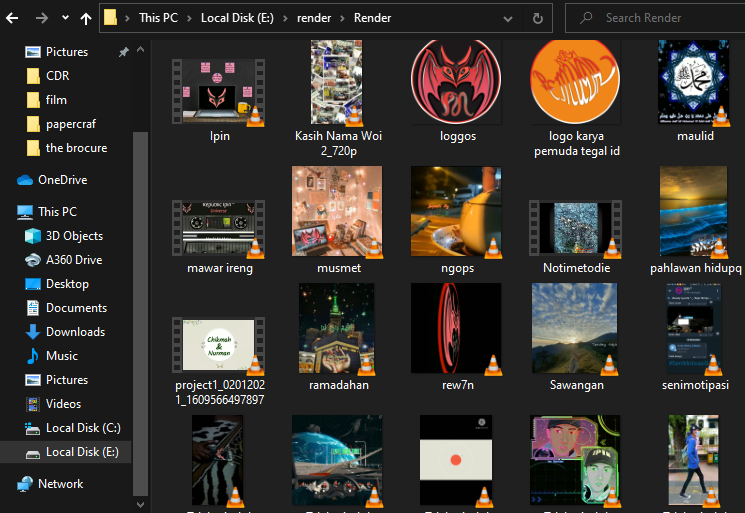Image resolution: width=745 pixels, height=513 pixels.
Task: Select the Sawangan file
Action: pos(576,337)
